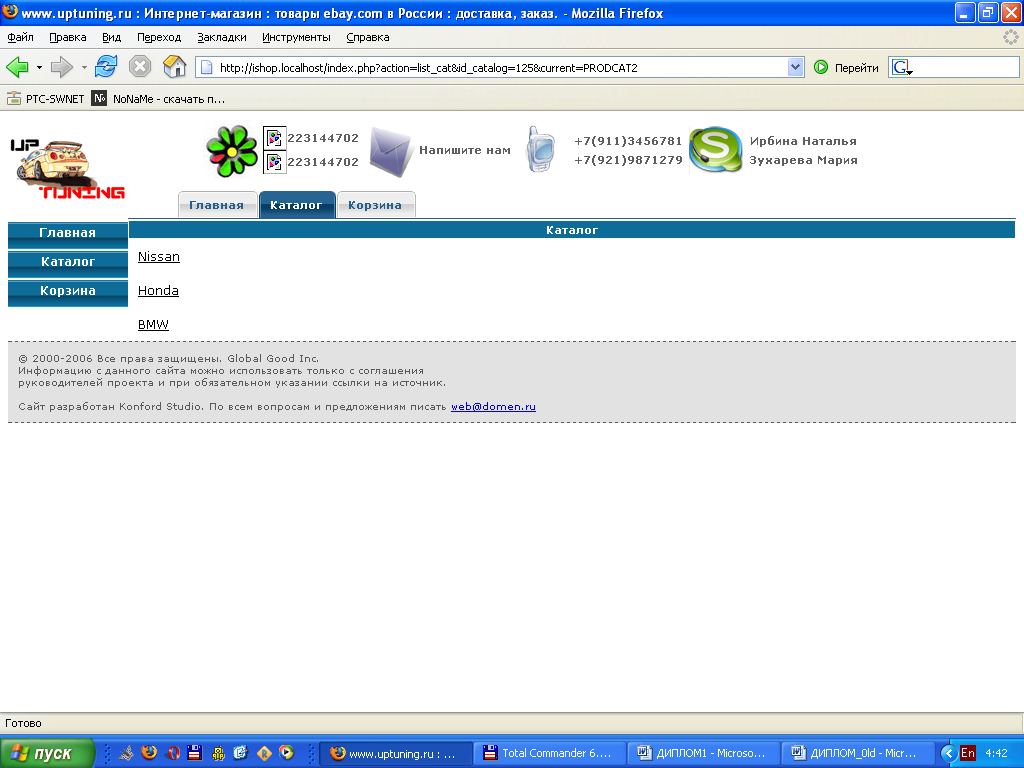Expand hidden tray icons arrow
Image resolution: width=1024 pixels, height=768 pixels.
pos(949,753)
